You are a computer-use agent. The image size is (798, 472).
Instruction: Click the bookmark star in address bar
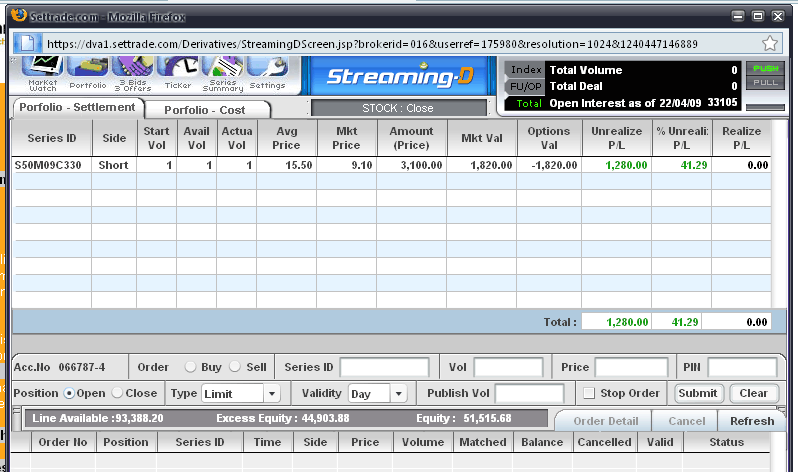(x=770, y=44)
